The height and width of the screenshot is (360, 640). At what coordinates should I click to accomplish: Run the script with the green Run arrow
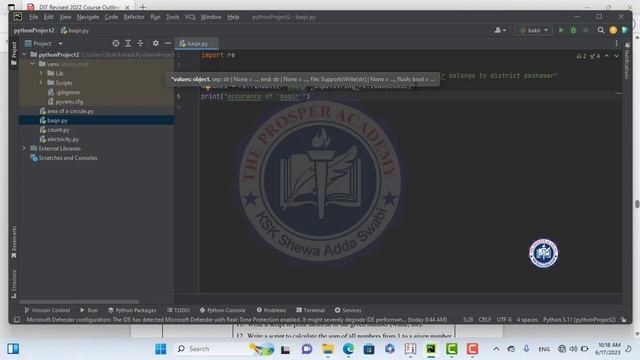(561, 30)
